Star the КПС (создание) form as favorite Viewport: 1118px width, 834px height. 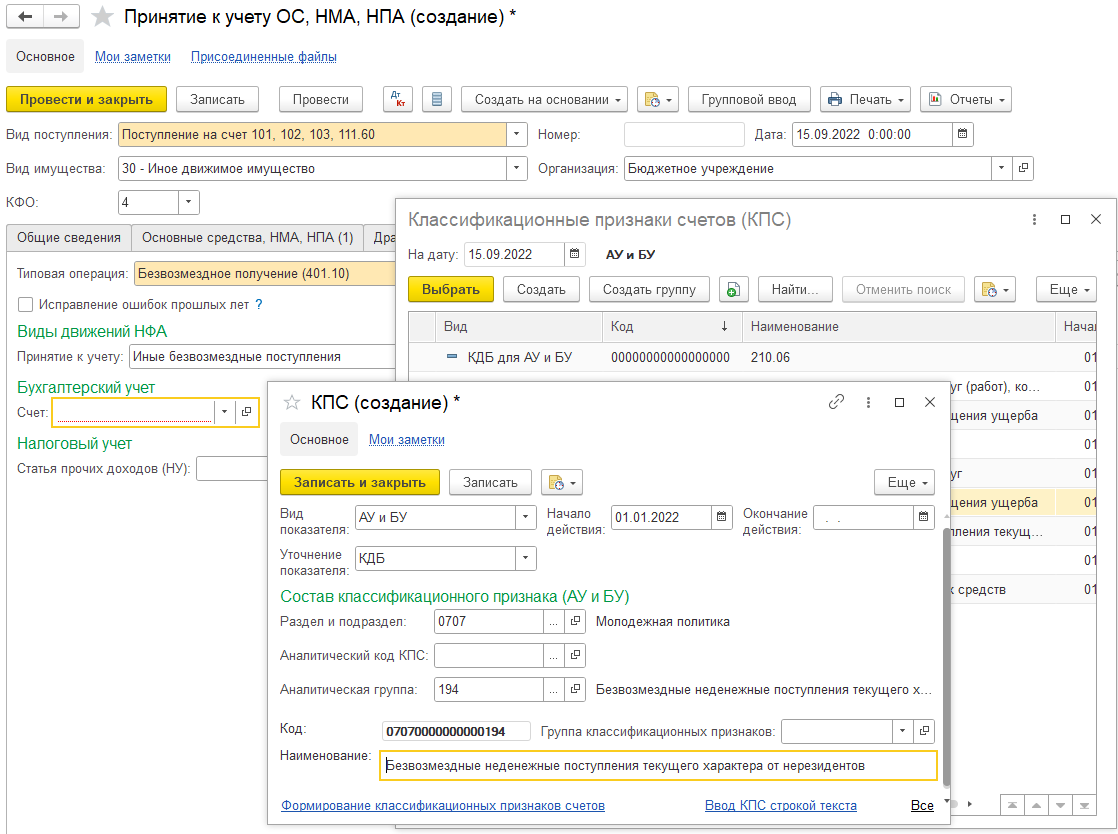click(x=292, y=403)
